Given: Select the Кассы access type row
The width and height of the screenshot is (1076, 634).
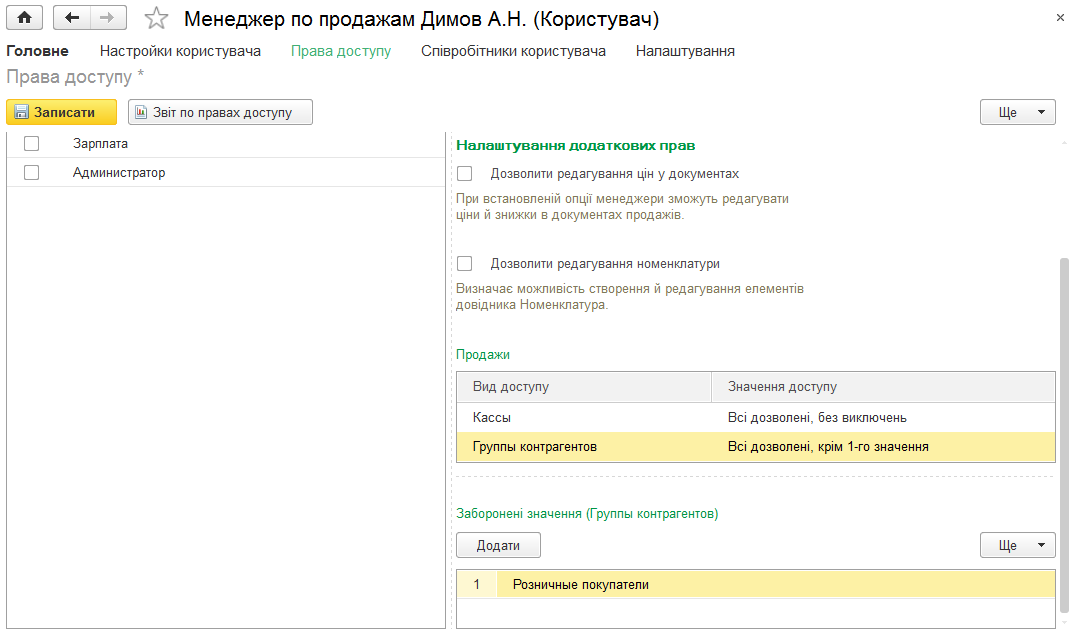Looking at the screenshot, I should tap(756, 417).
